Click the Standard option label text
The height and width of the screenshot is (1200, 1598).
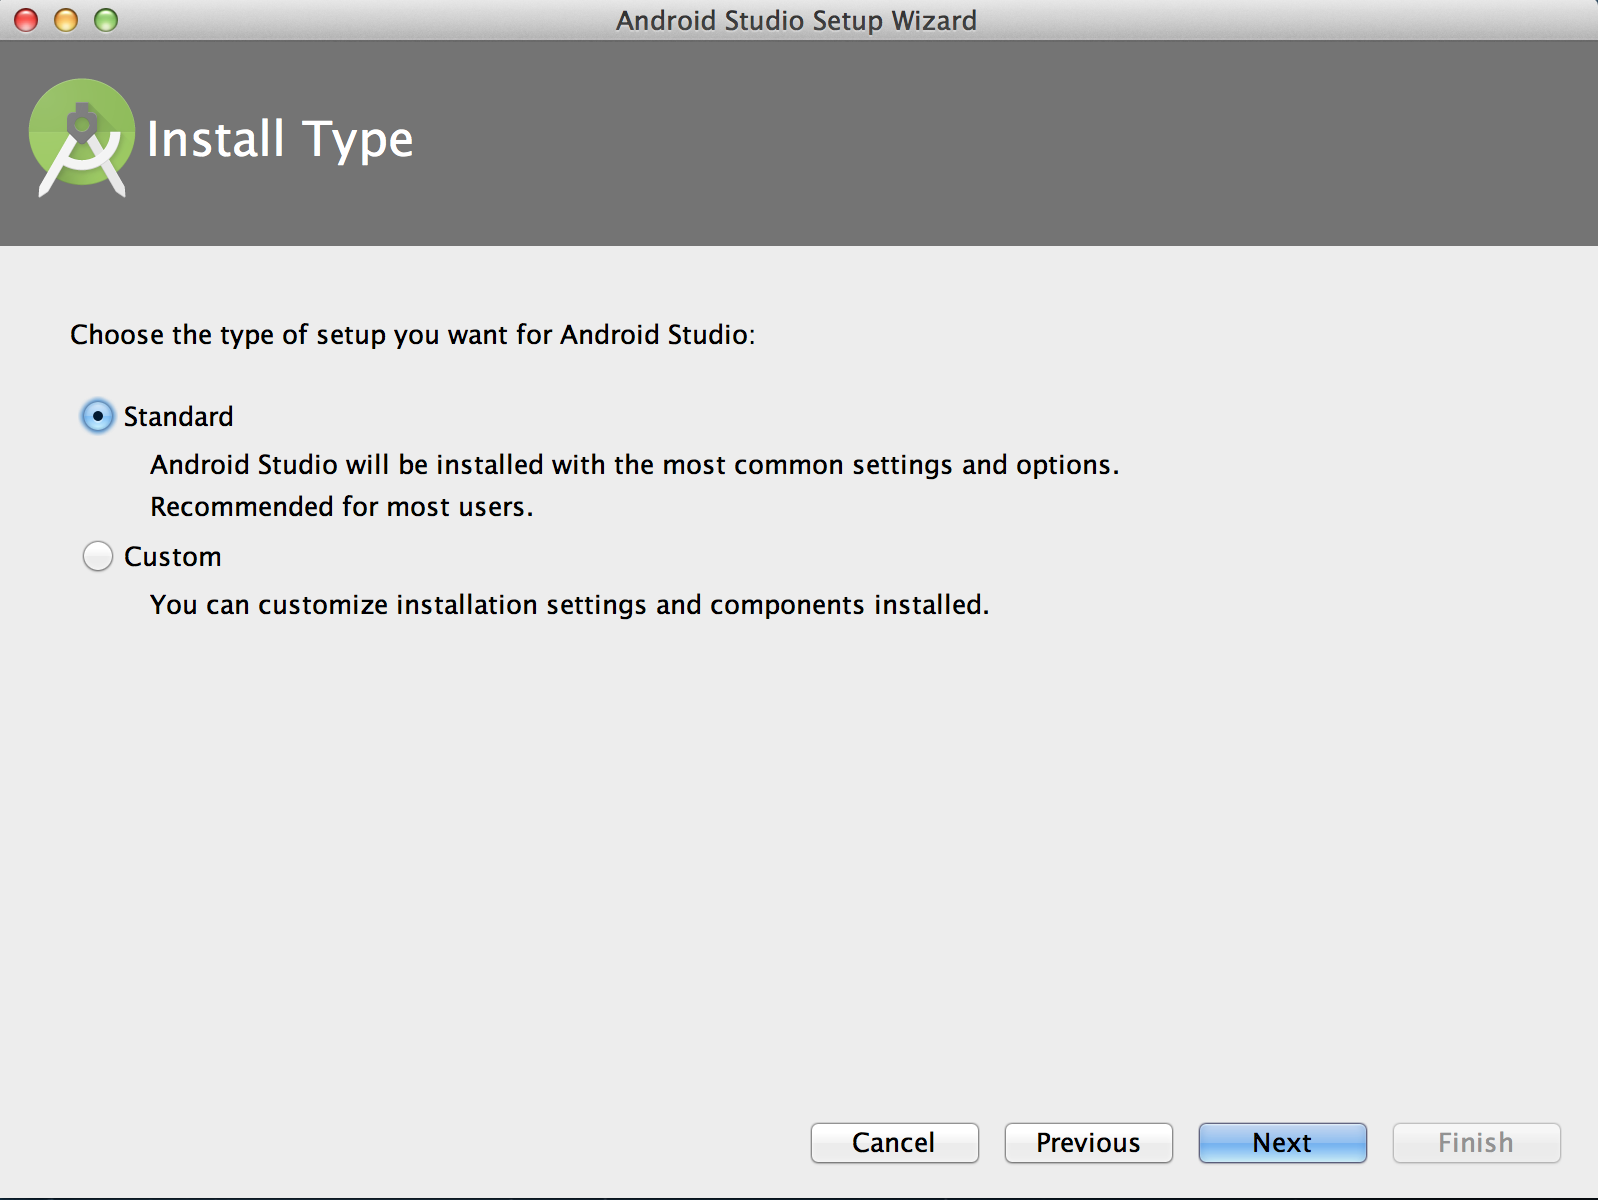coord(178,416)
